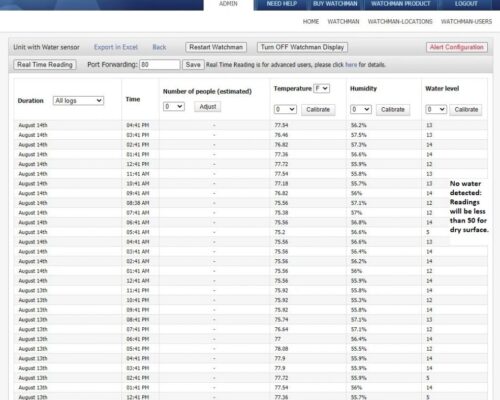Click Restart Watchman button

216,47
